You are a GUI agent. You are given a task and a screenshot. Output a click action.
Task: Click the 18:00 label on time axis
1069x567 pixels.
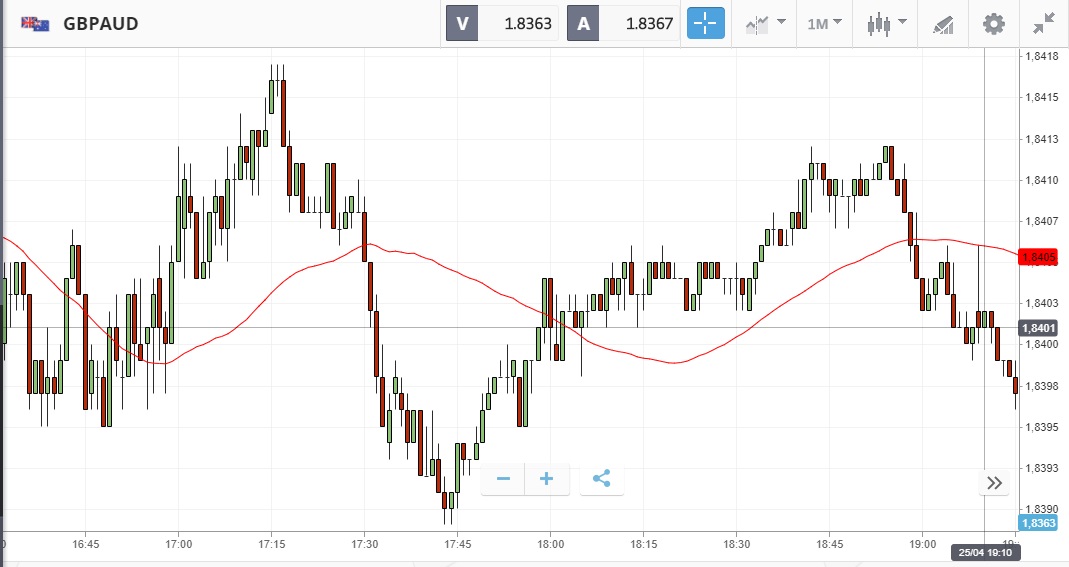[x=550, y=544]
